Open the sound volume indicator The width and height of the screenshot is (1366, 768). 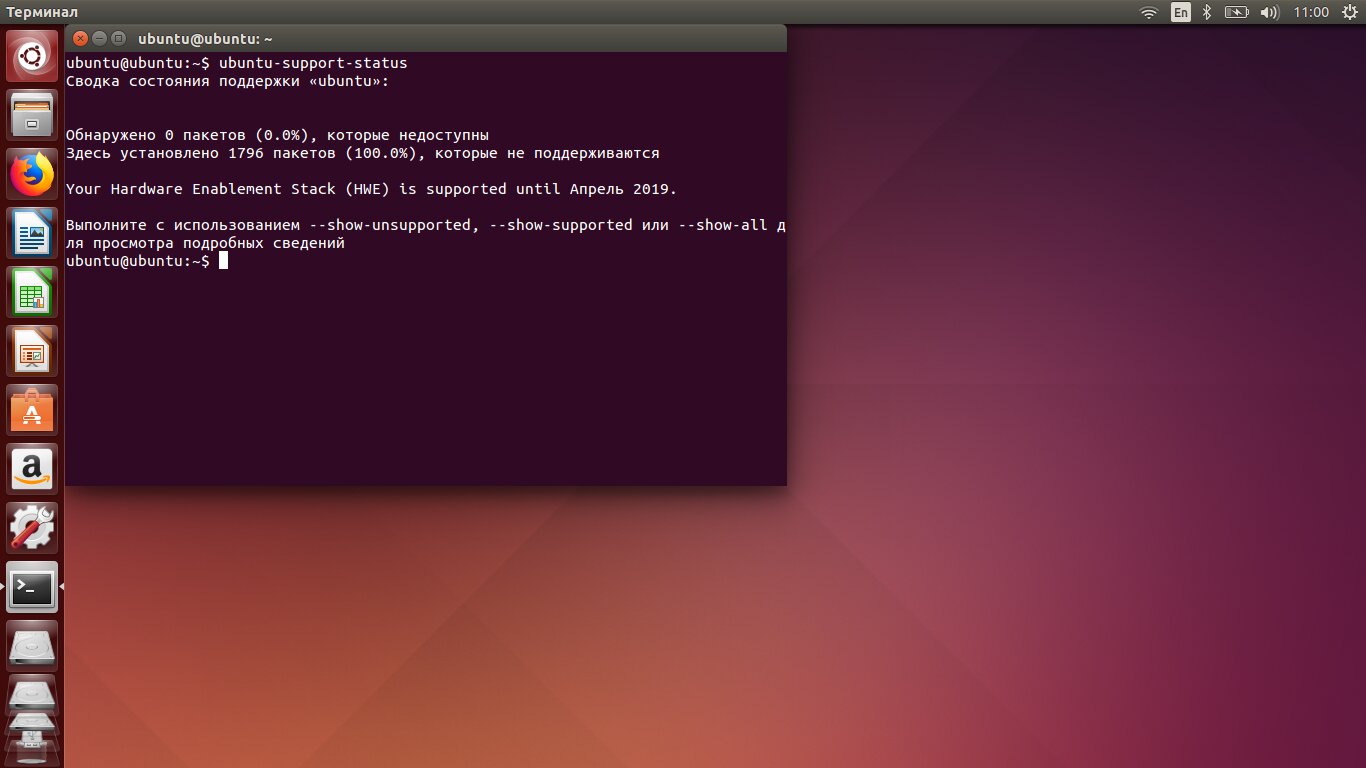point(1270,12)
